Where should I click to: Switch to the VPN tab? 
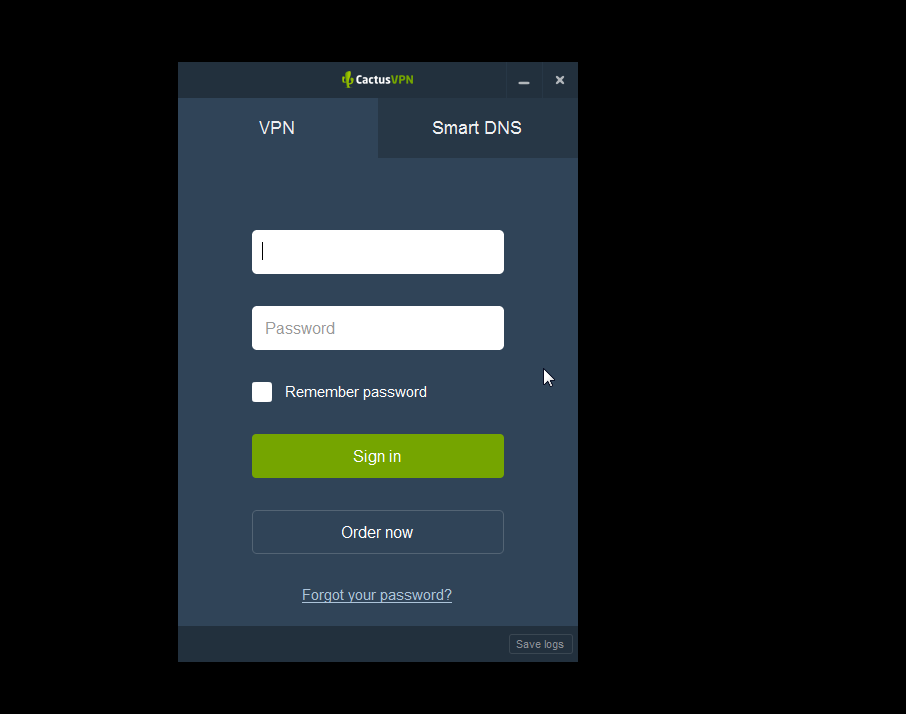pos(277,128)
